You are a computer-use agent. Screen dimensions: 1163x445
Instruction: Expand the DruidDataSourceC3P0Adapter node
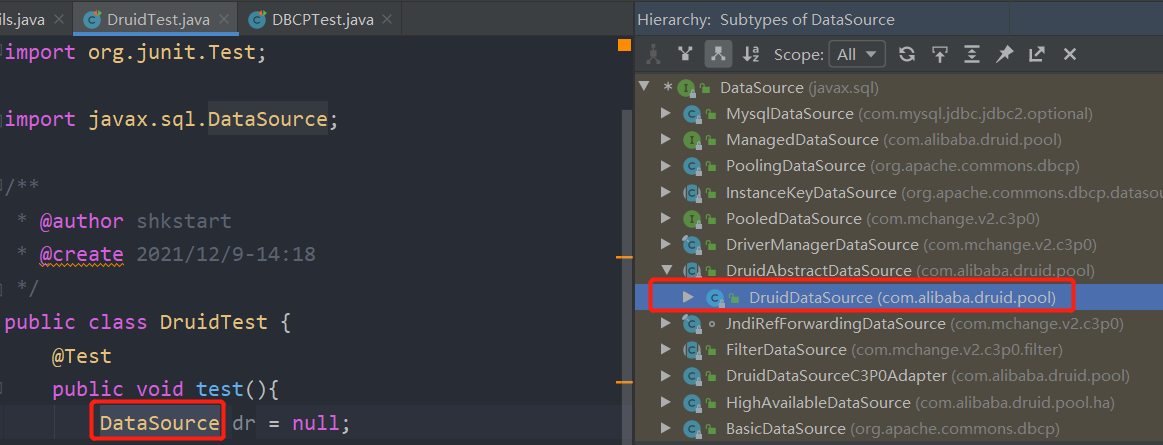(x=665, y=376)
